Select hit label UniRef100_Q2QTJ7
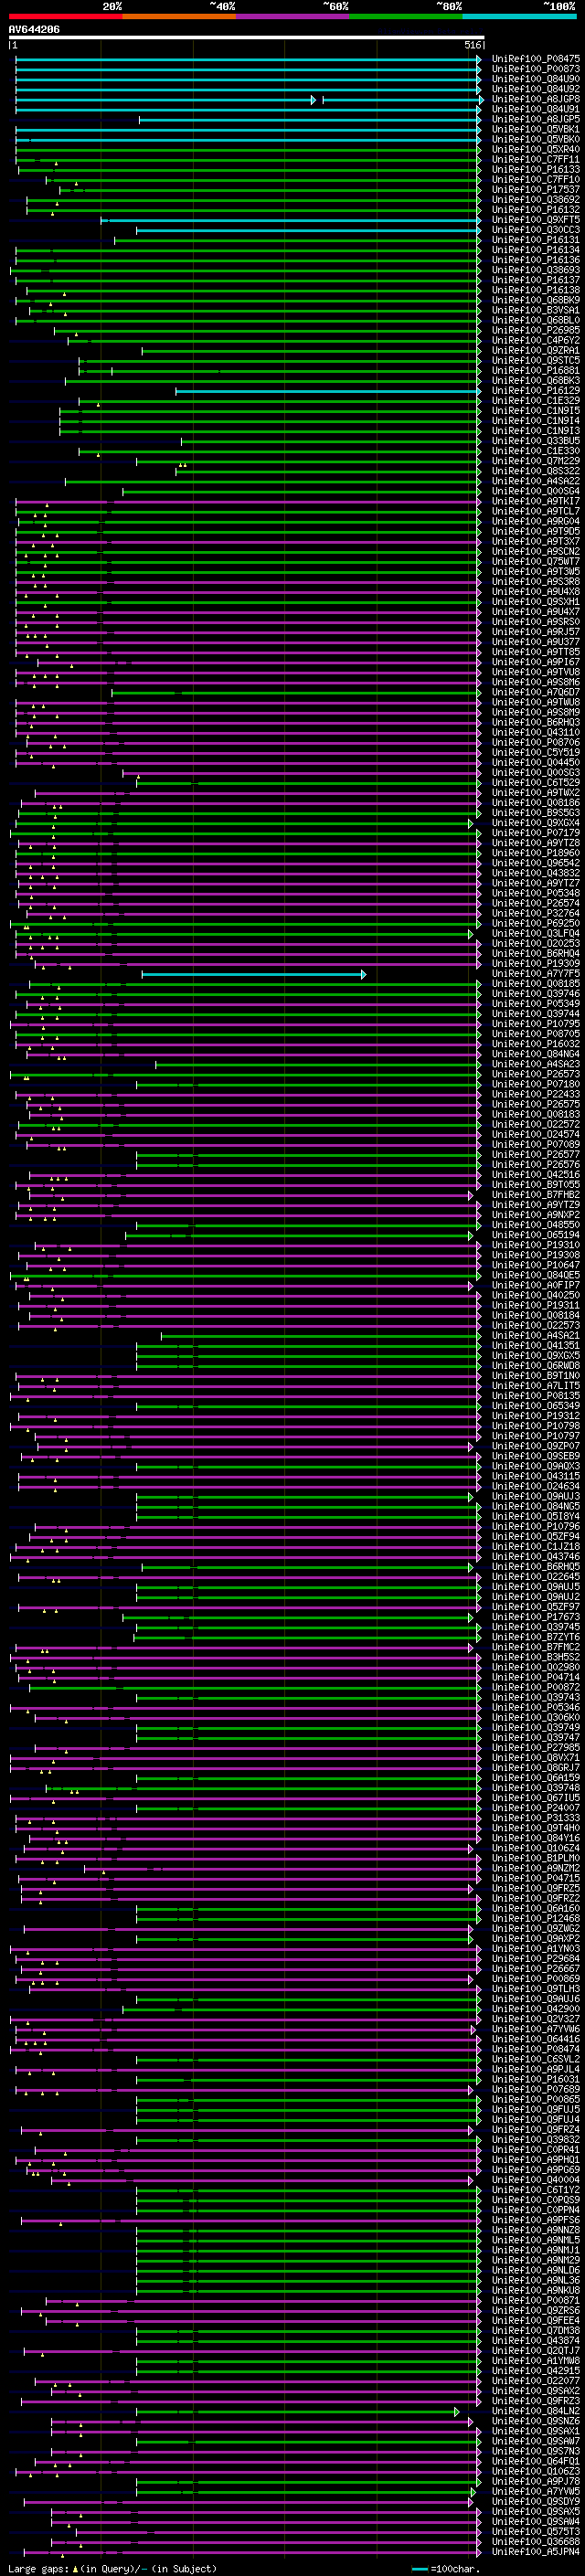The image size is (585, 2576). [535, 2350]
